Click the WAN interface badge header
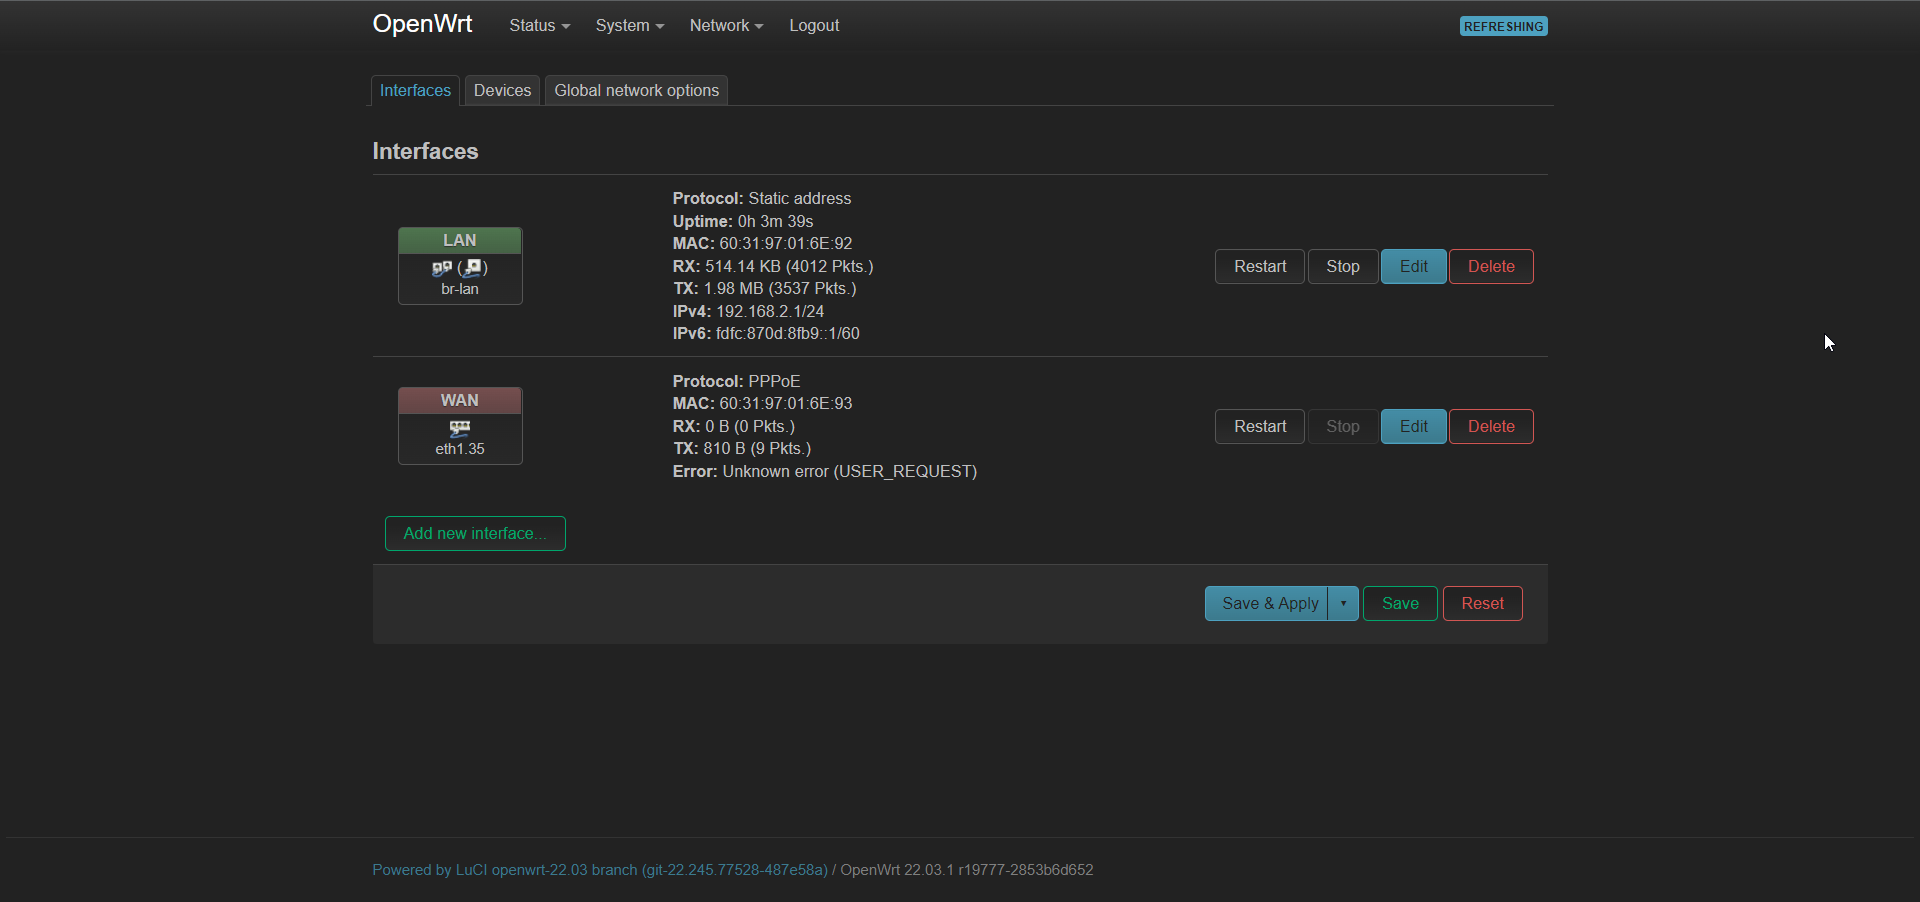1920x902 pixels. 460,400
